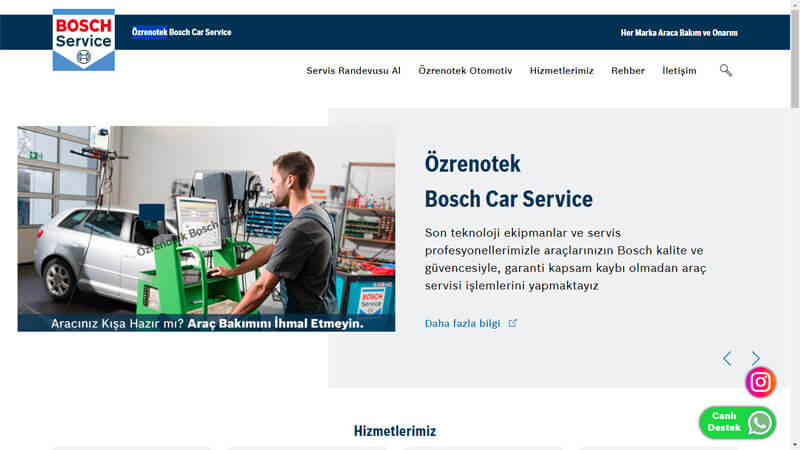Click Her Marka Araca Bakım ve Onarım text
Screen dimensions: 800x450
pyautogui.click(x=679, y=32)
